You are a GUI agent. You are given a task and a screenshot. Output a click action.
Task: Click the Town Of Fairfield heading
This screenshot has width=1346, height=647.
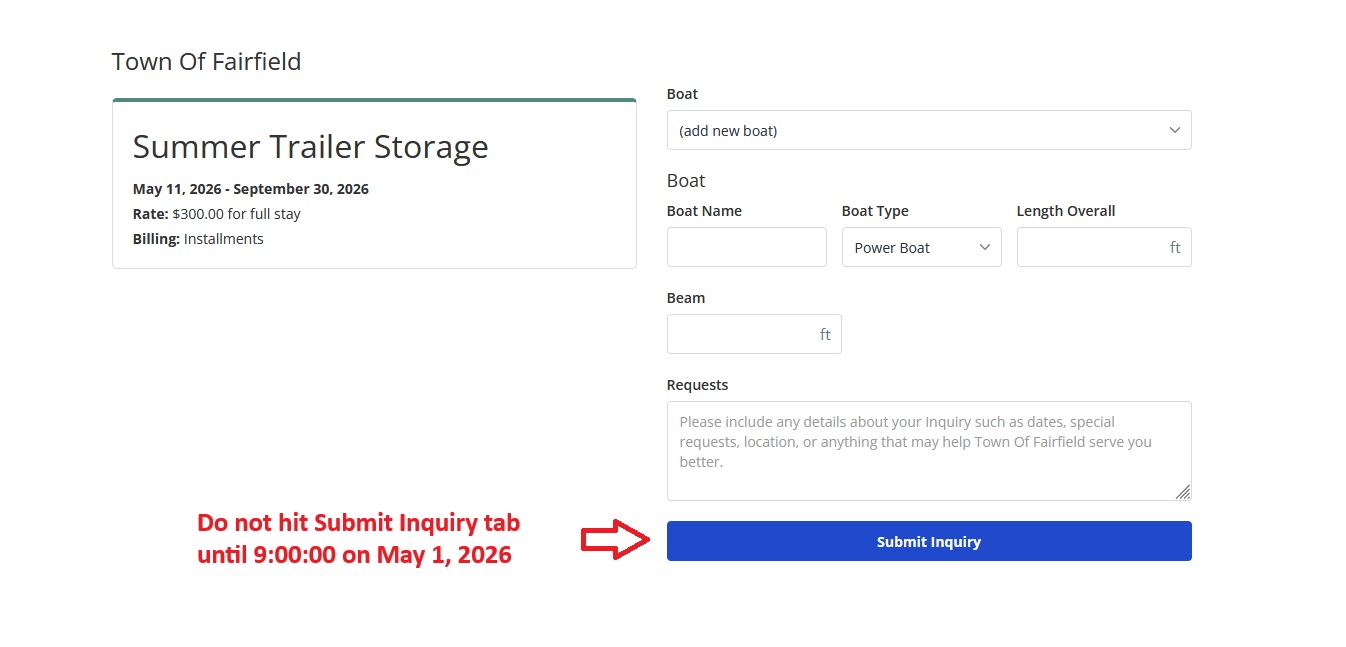(206, 61)
